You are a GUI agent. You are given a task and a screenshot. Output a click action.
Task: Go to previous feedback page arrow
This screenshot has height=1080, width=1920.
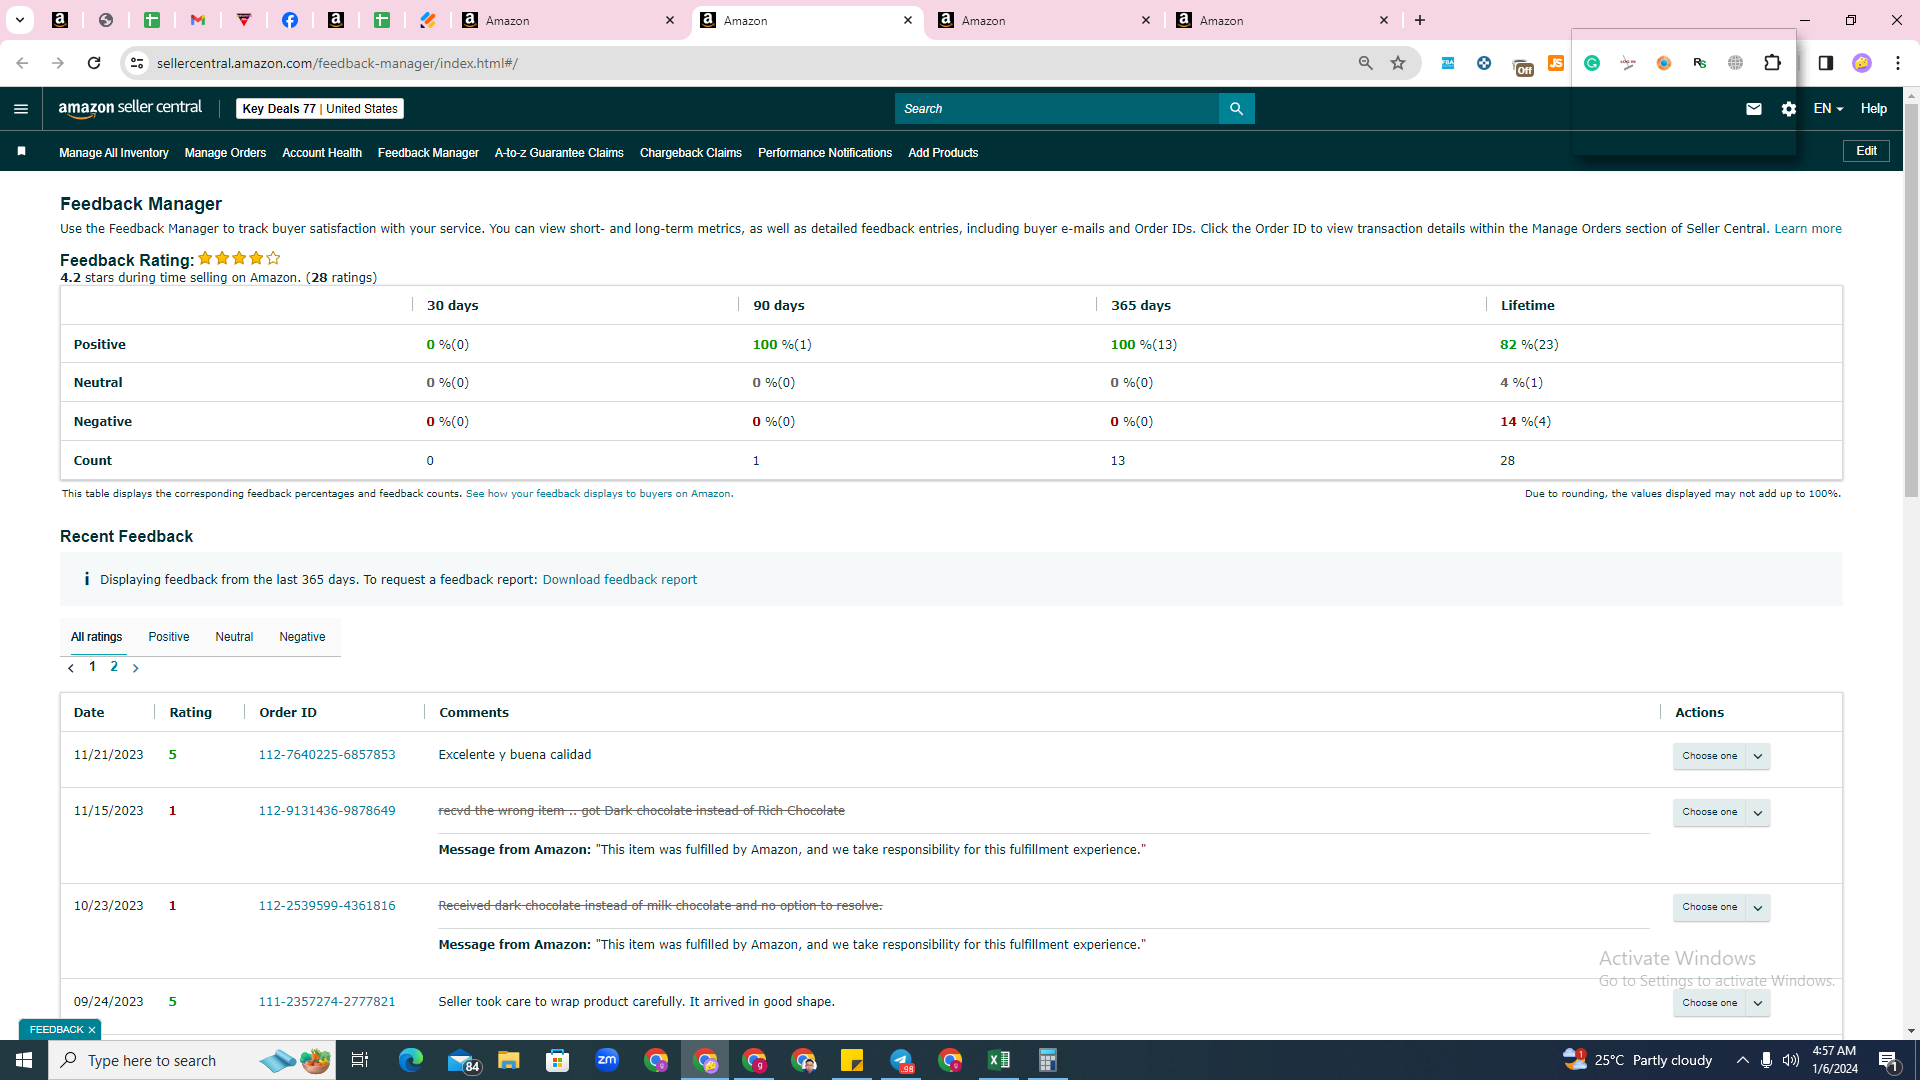(71, 668)
